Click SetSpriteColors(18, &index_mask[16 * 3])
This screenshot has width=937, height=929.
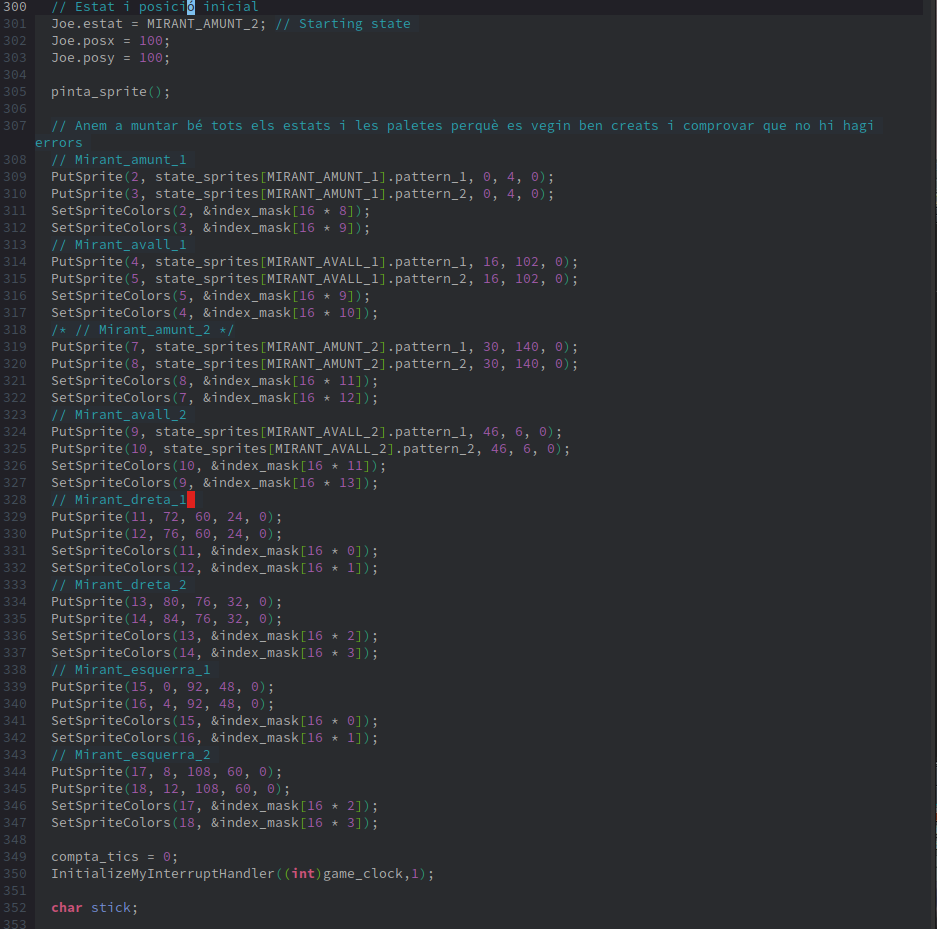click(x=215, y=823)
